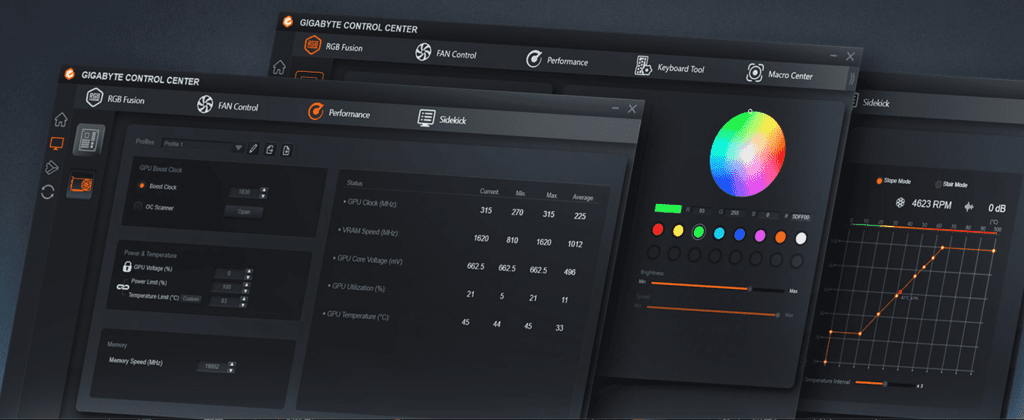Click the pencil edit profile icon
1024x420 pixels.
[x=253, y=149]
